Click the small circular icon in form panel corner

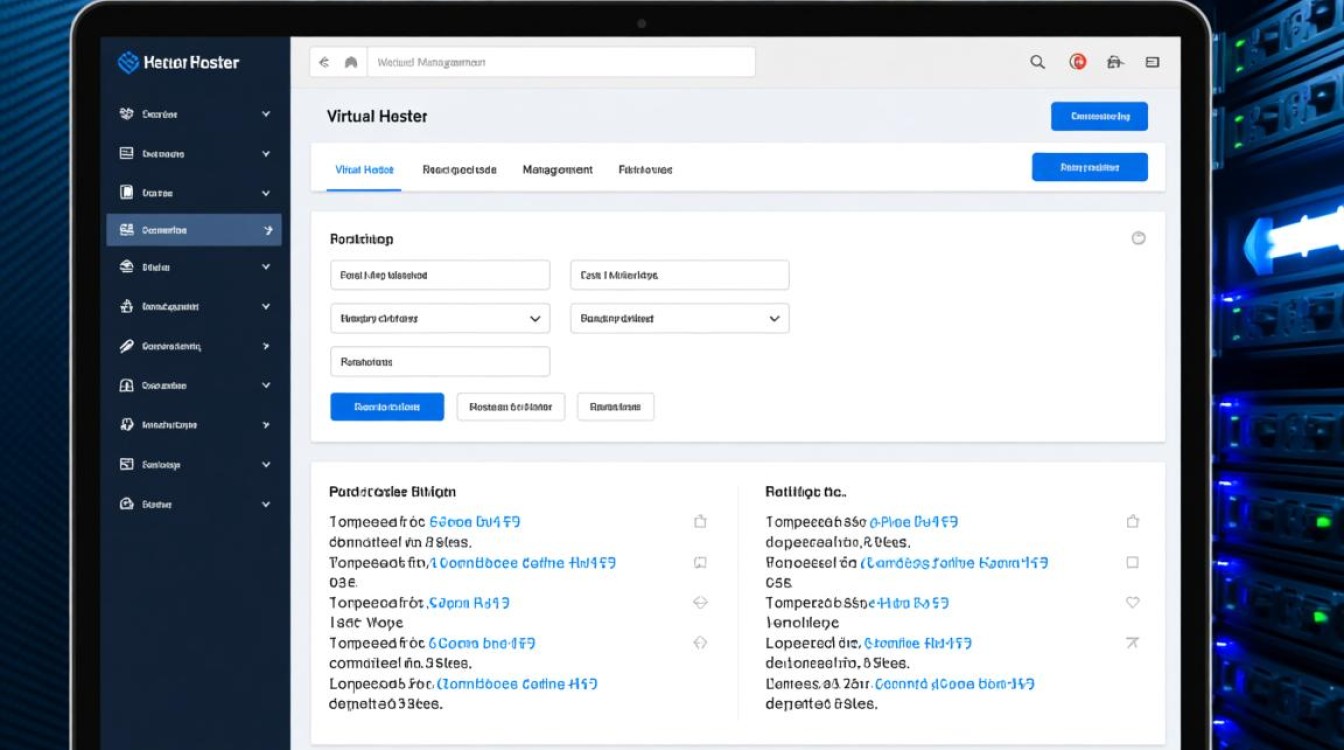click(x=1137, y=238)
